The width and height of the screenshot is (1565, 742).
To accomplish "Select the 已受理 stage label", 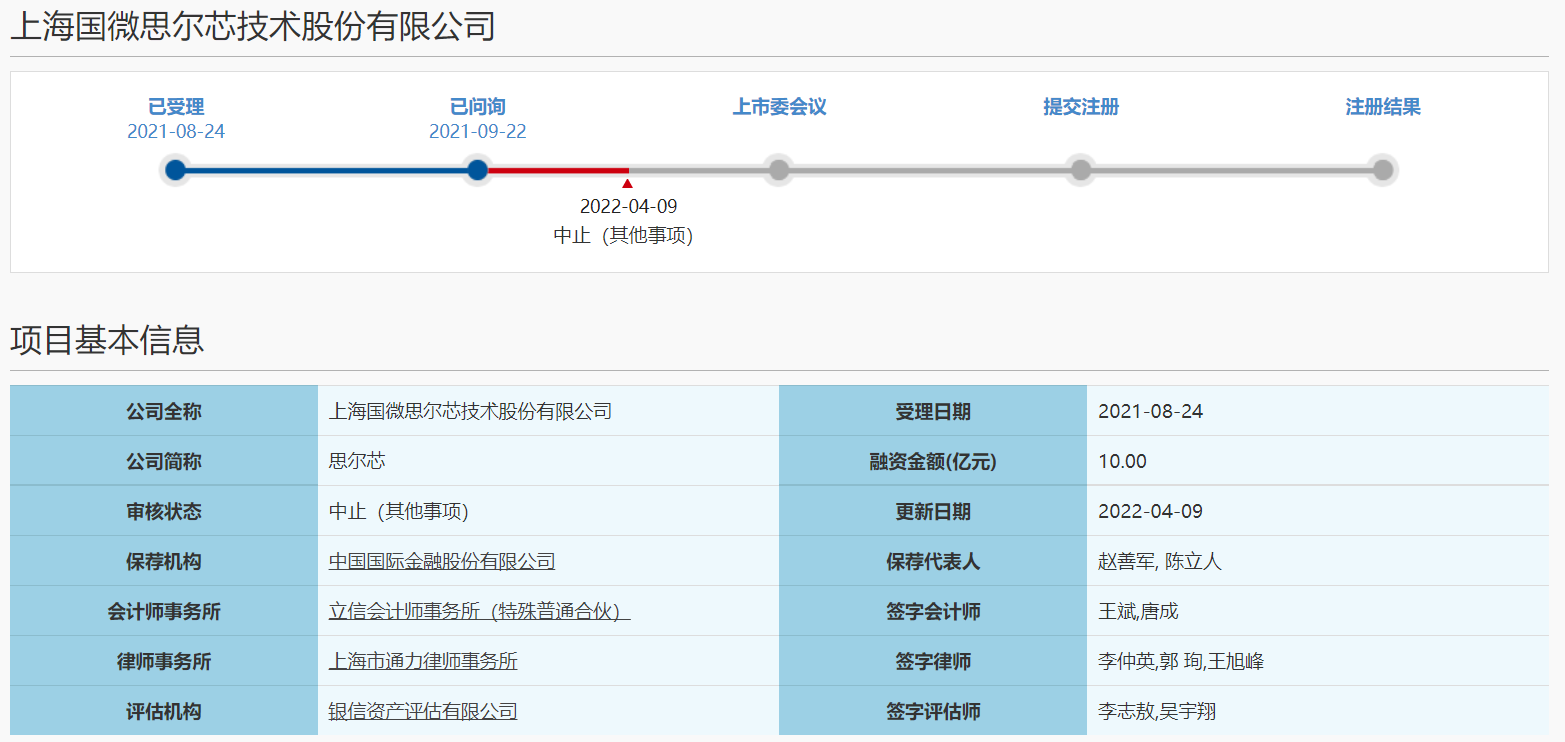I will point(176,107).
